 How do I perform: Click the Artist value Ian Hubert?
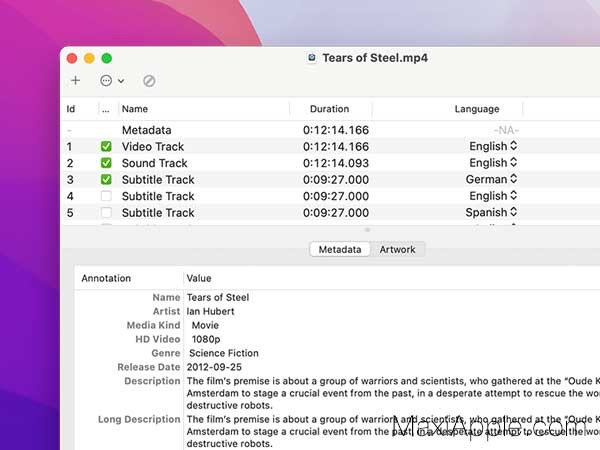pyautogui.click(x=210, y=311)
